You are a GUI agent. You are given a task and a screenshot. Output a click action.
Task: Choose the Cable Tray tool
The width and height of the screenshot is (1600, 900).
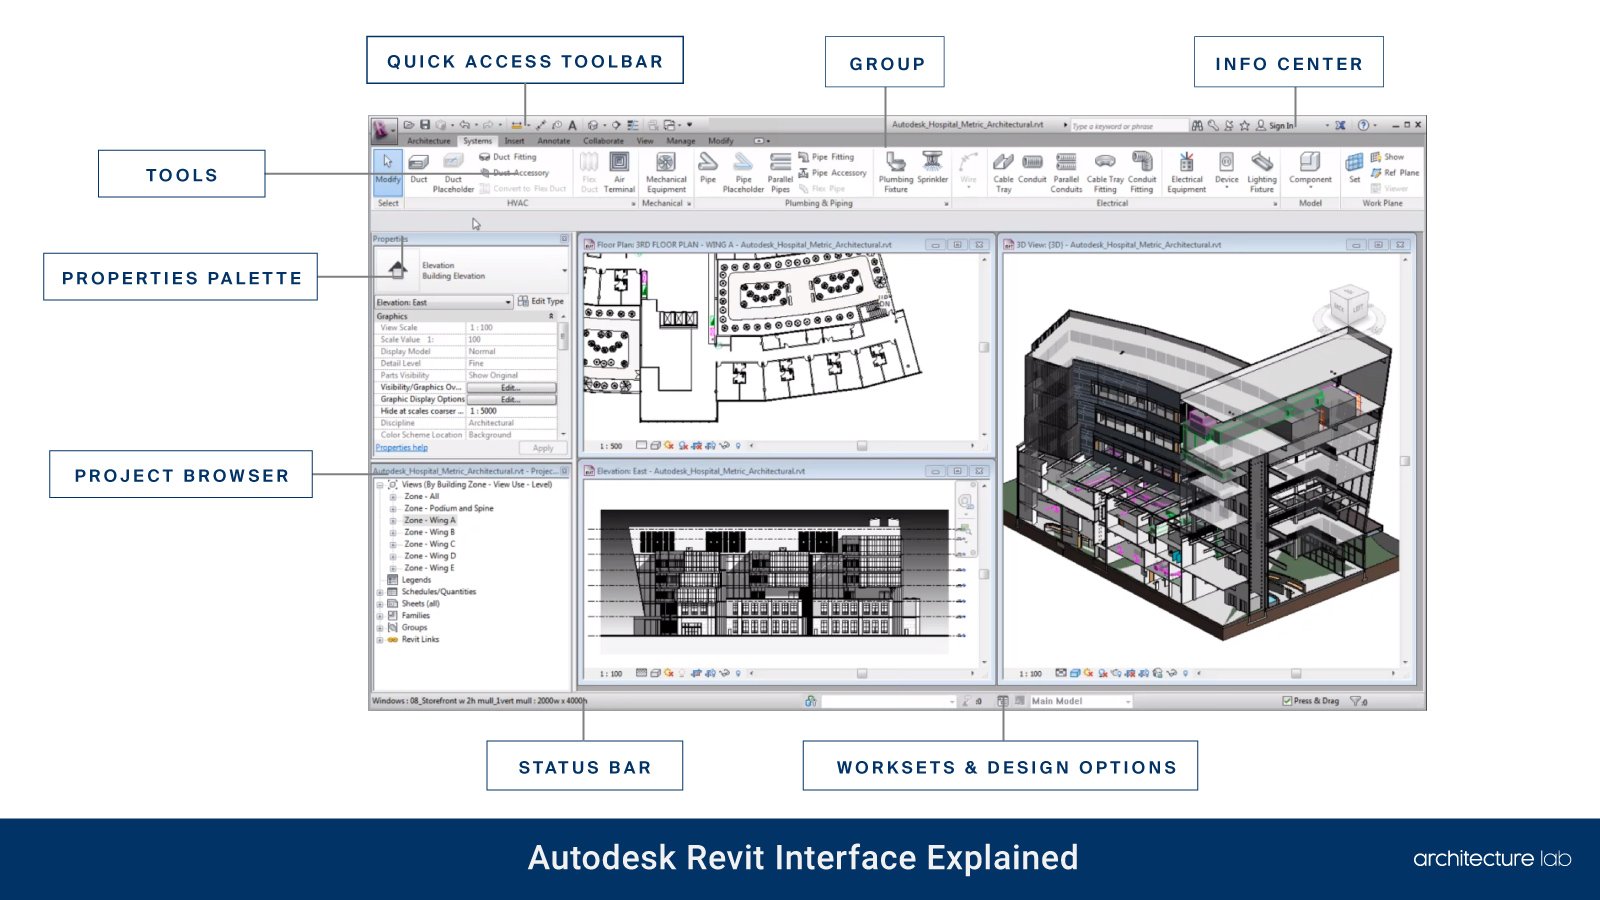pyautogui.click(x=1003, y=172)
